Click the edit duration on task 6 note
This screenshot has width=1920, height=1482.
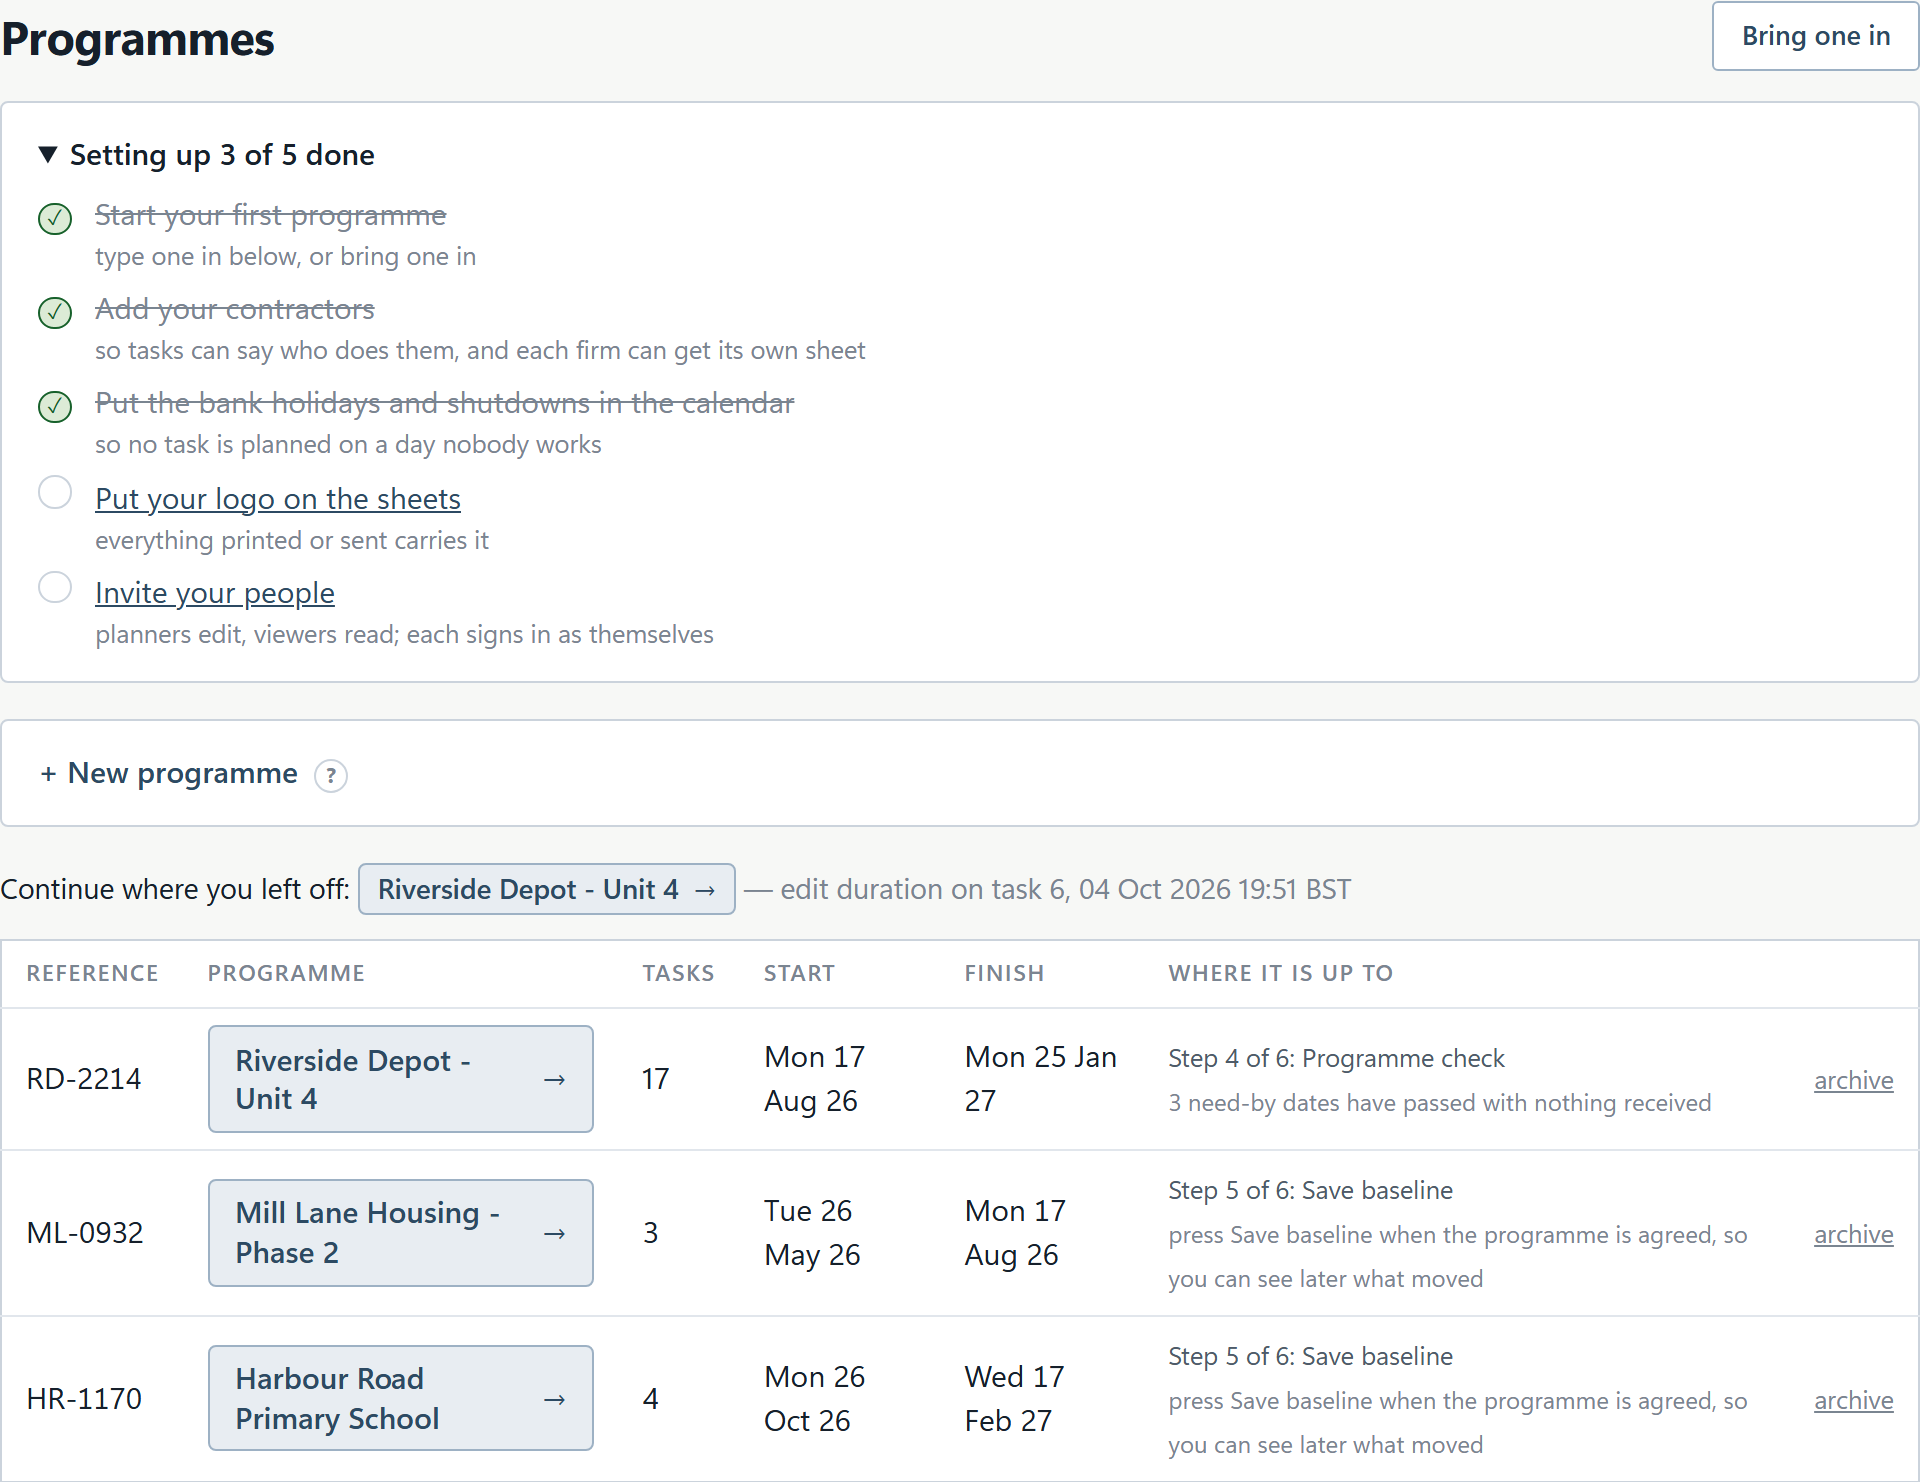[1065, 889]
